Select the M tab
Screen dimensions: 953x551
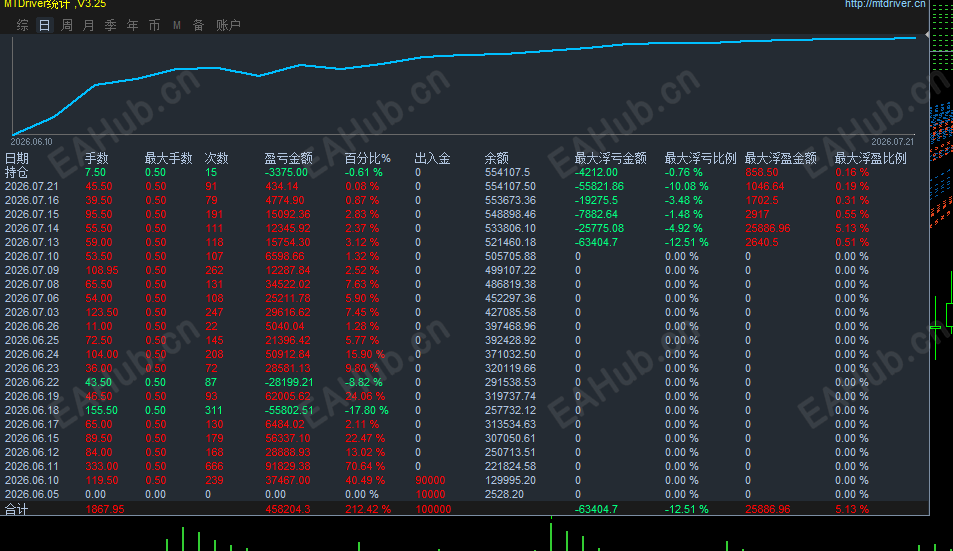[x=176, y=25]
